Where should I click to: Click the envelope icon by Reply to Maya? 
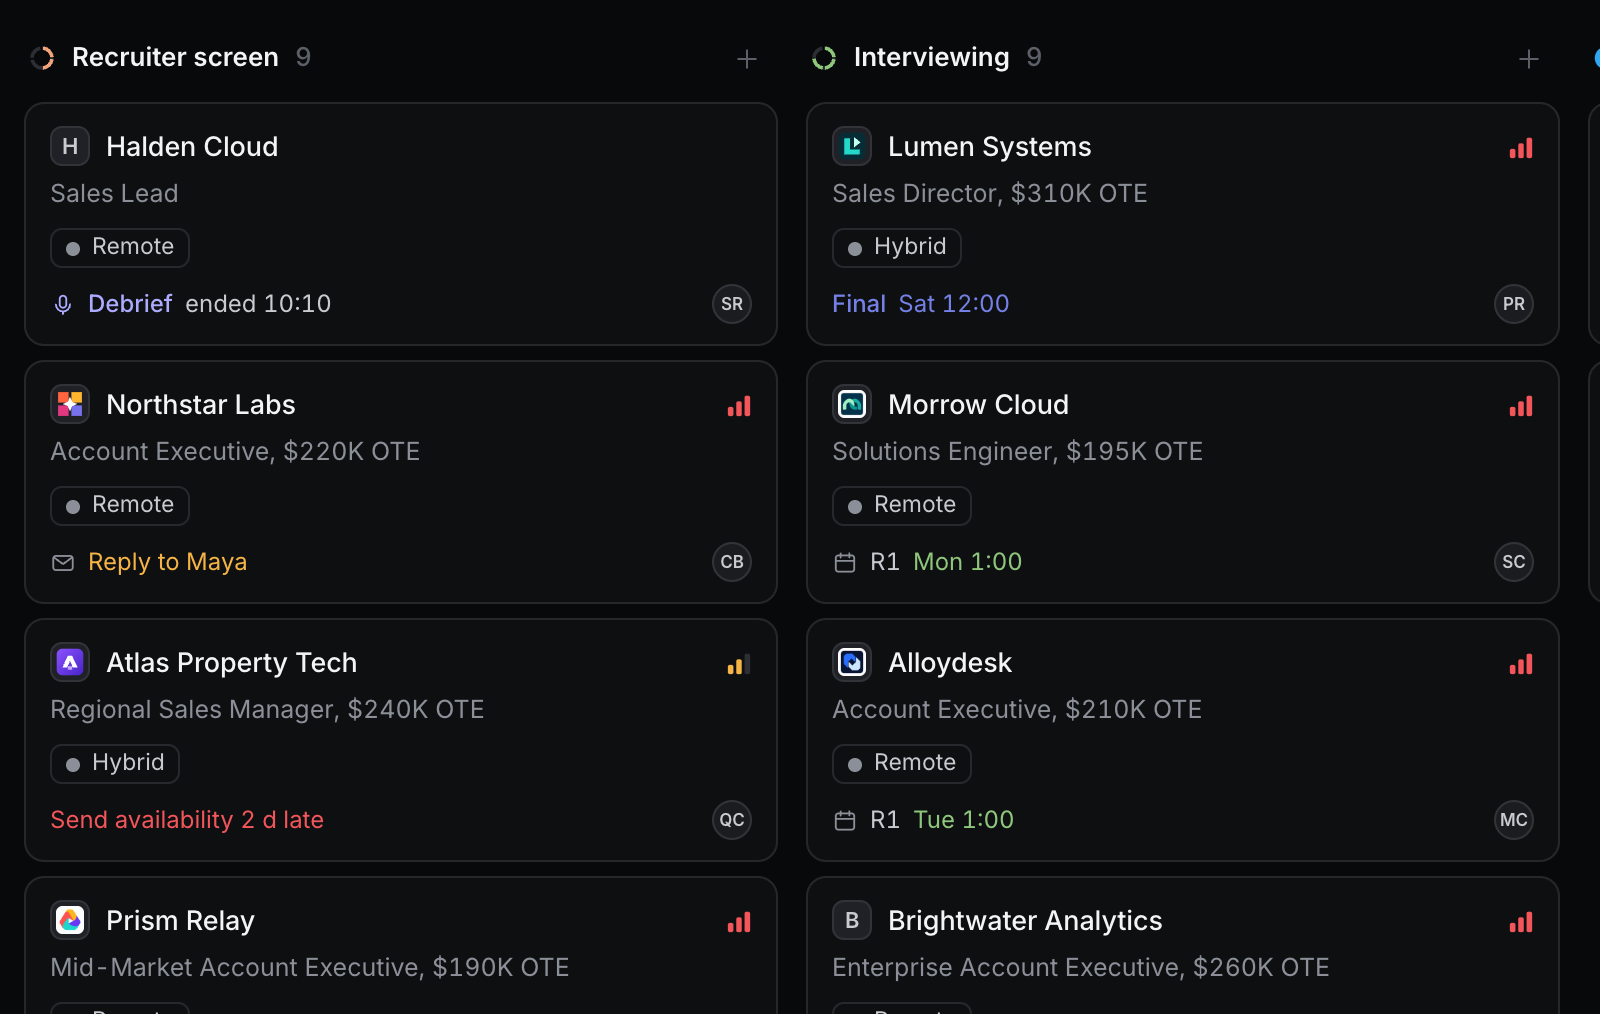point(63,563)
